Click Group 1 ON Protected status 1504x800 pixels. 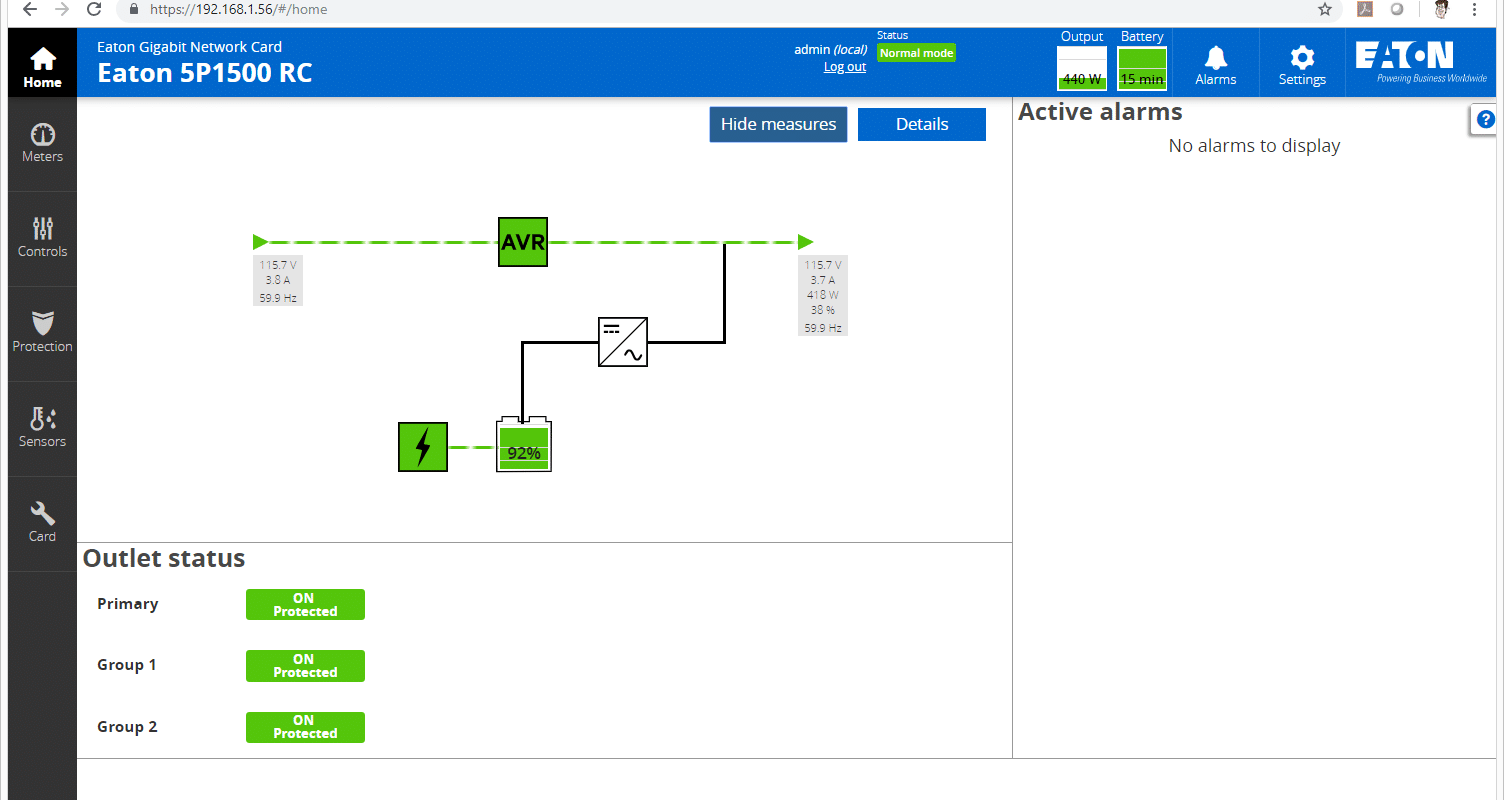(x=305, y=666)
